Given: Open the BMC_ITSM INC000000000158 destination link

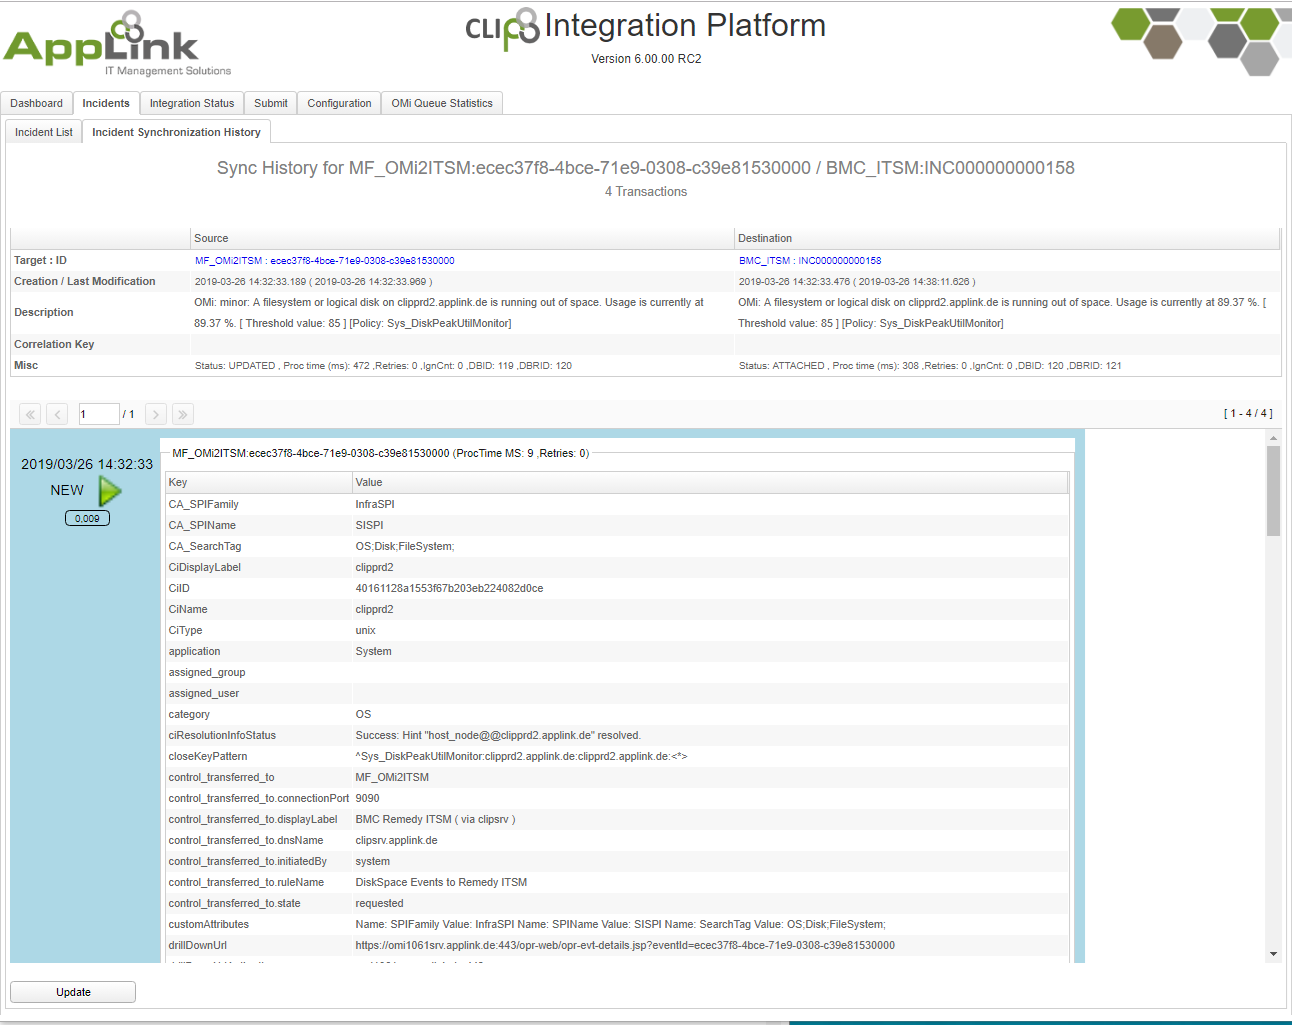Looking at the screenshot, I should tap(810, 261).
